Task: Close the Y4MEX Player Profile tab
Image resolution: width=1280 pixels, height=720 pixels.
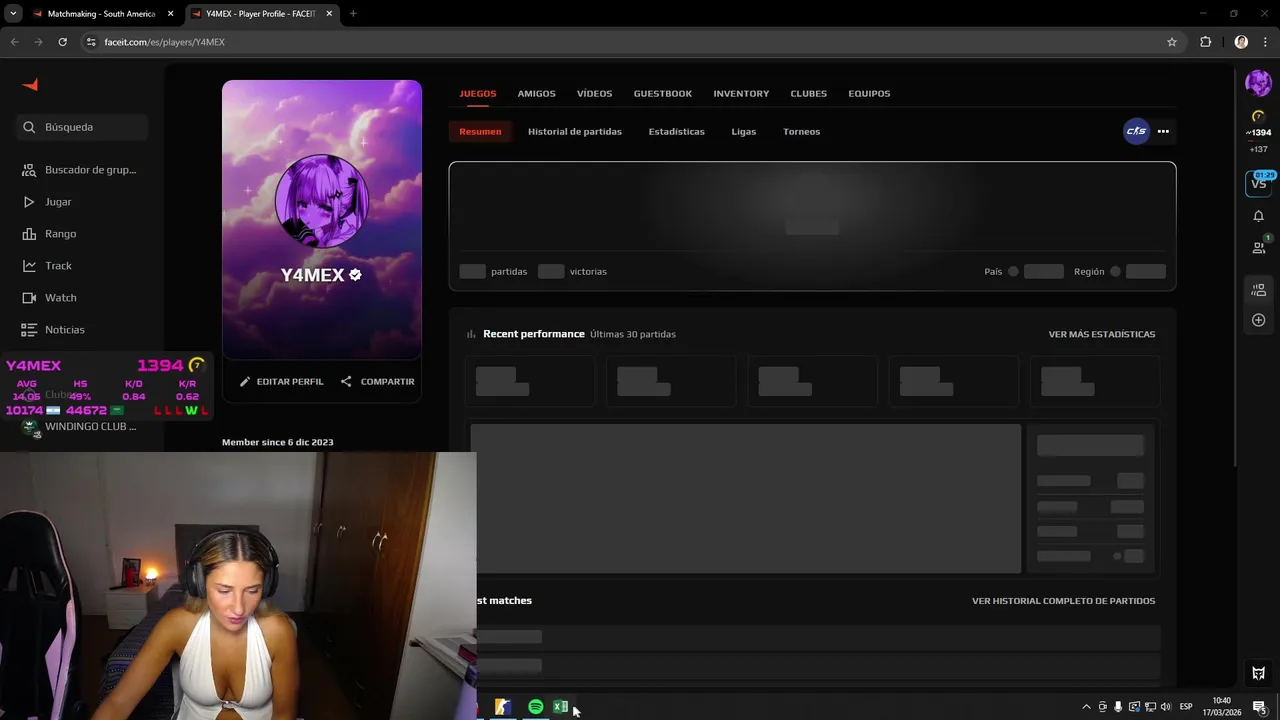Action: coord(327,14)
